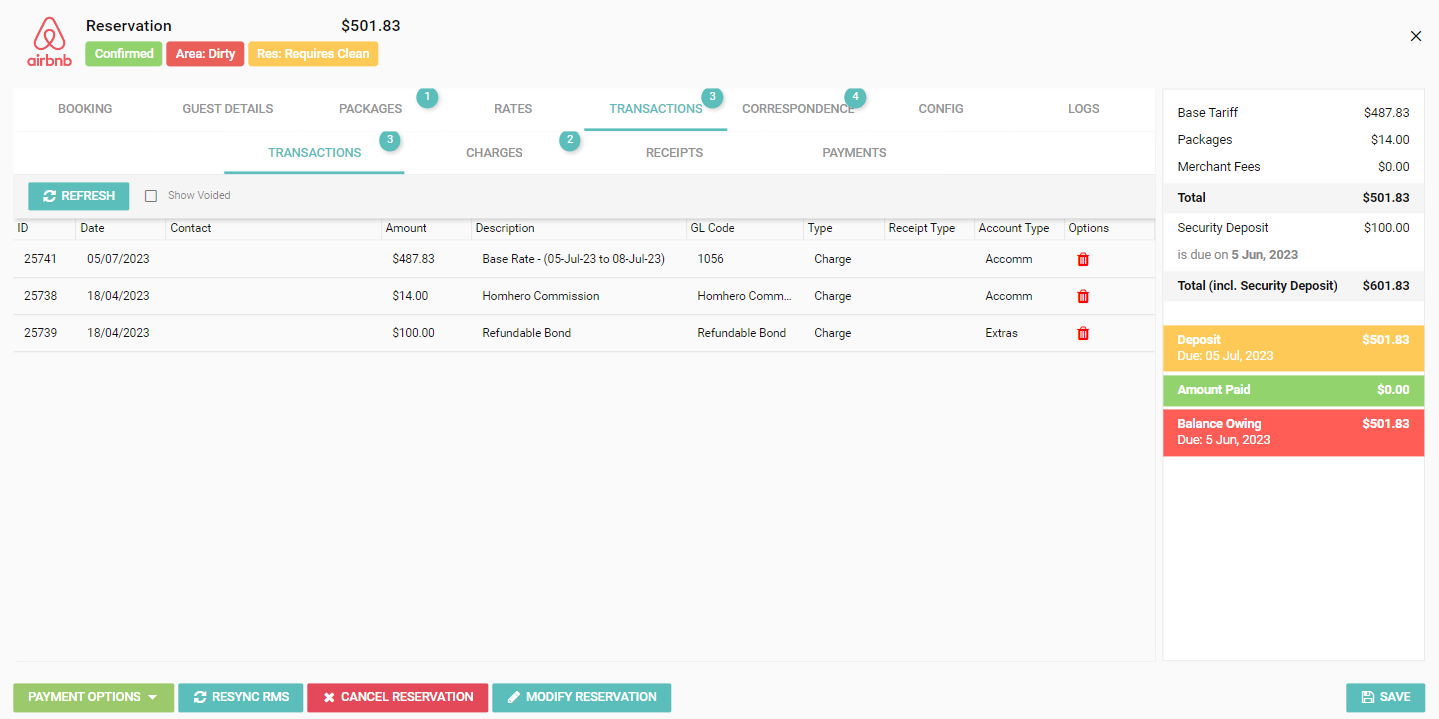Click the Cancel Reservation button
1439x719 pixels.
(x=397, y=697)
